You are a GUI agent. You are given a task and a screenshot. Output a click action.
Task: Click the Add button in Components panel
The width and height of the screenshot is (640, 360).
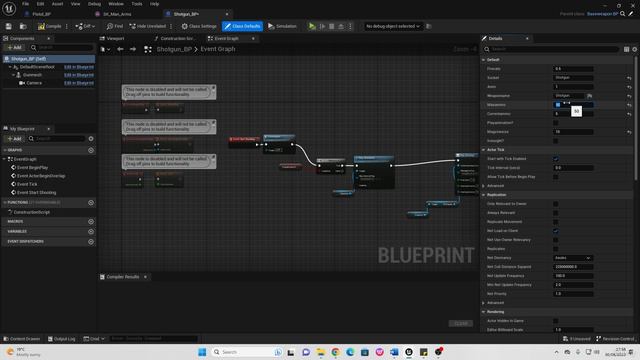tap(14, 47)
